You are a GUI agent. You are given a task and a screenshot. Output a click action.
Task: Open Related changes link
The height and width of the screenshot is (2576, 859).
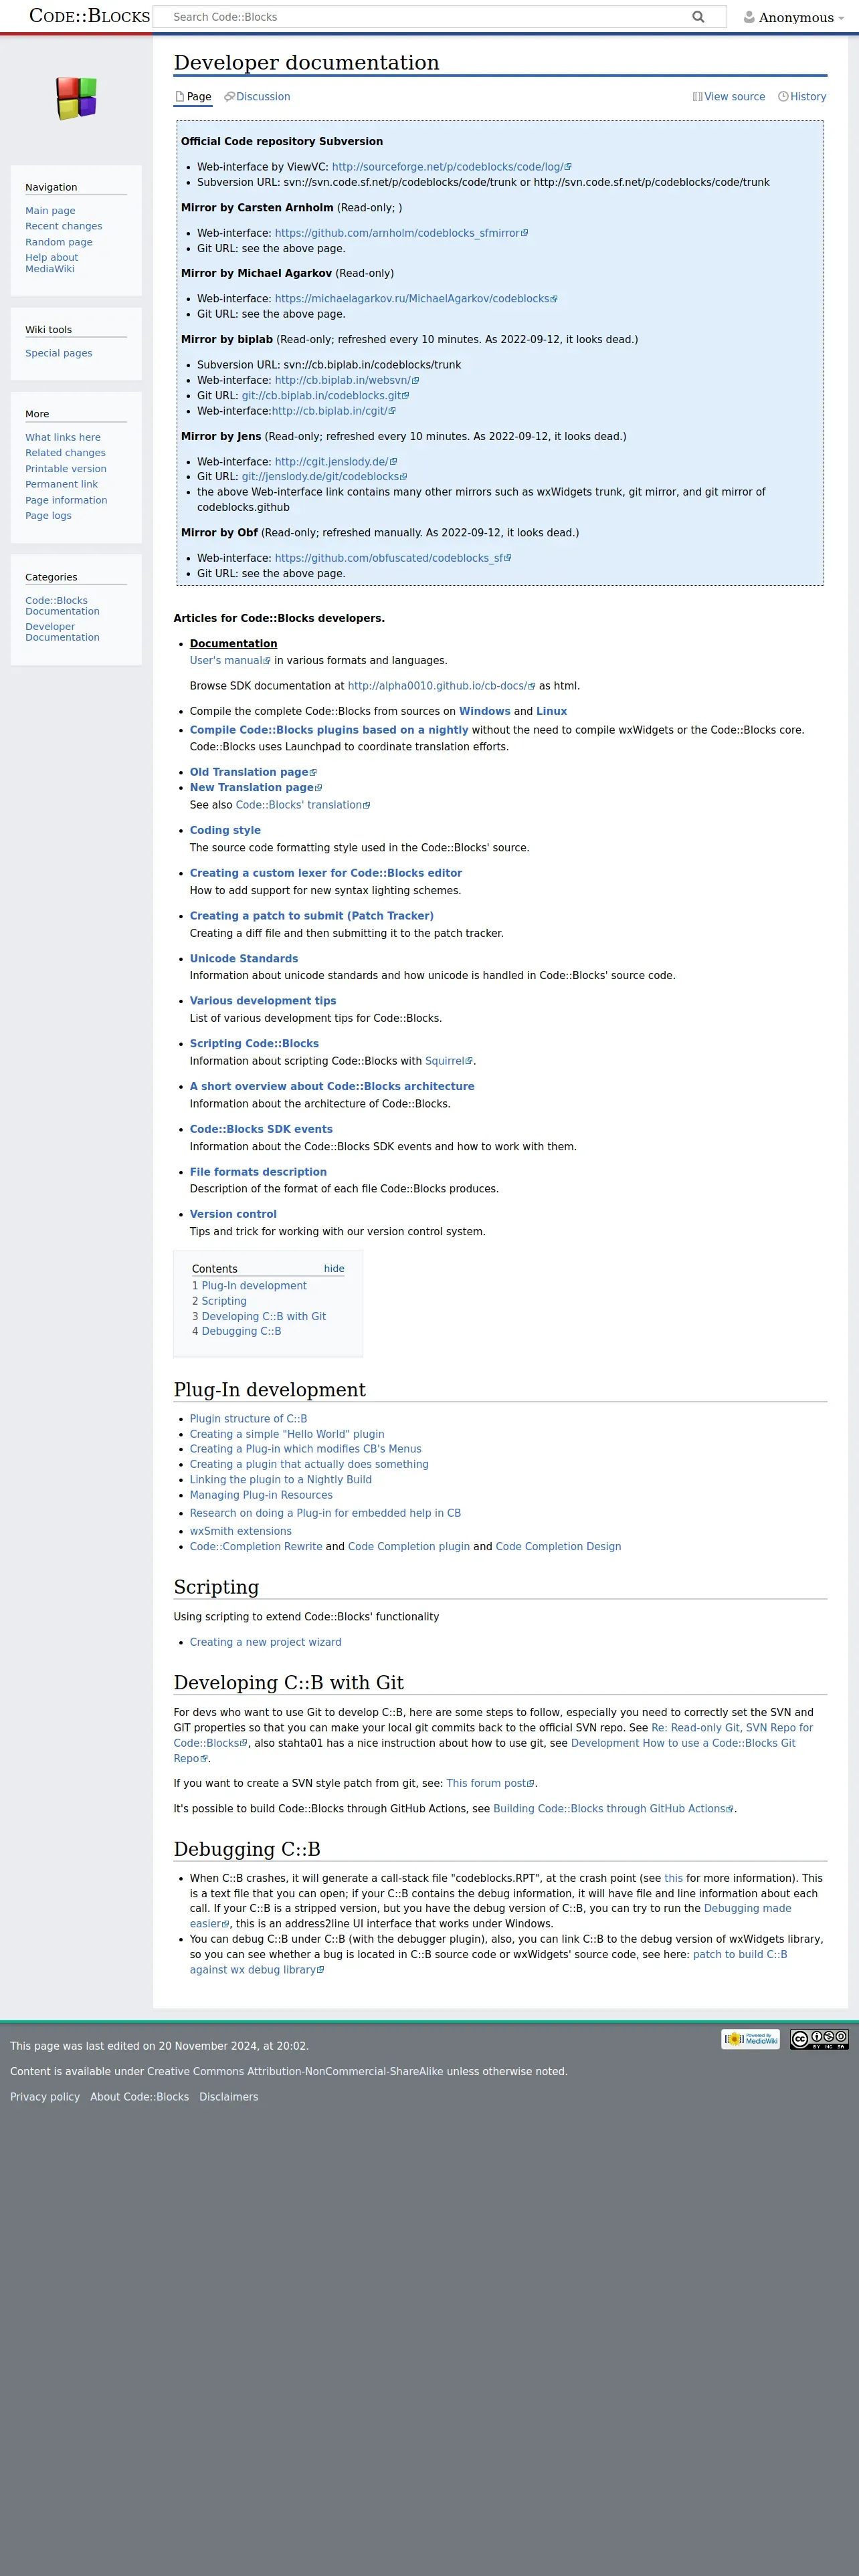[65, 453]
